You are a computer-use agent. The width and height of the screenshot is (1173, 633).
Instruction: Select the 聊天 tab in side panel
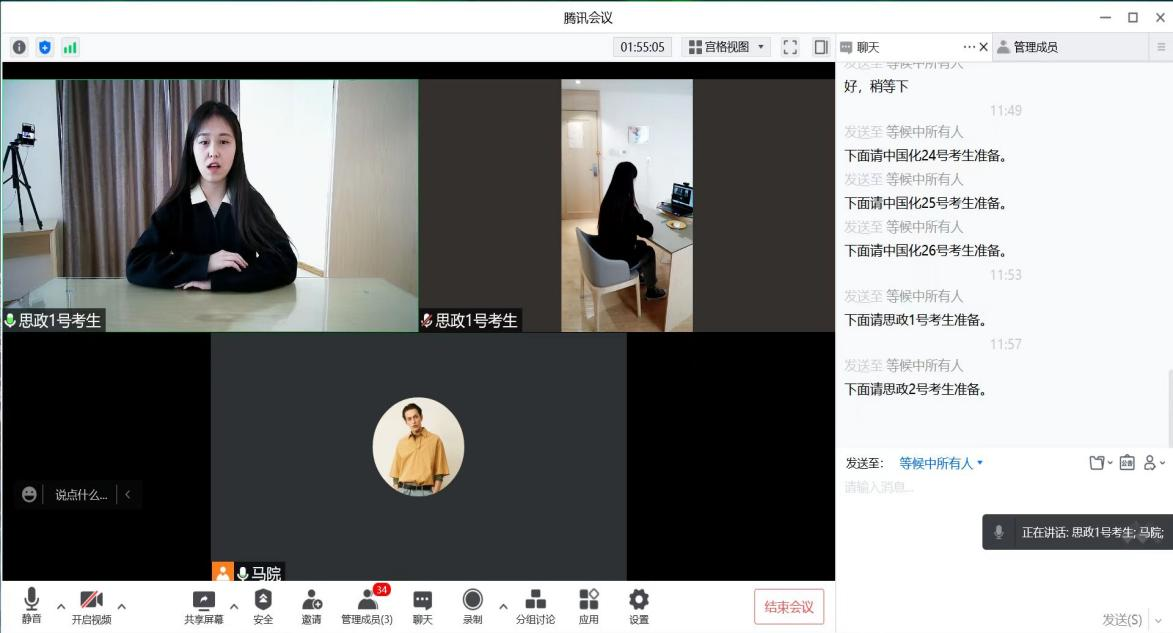(x=868, y=47)
